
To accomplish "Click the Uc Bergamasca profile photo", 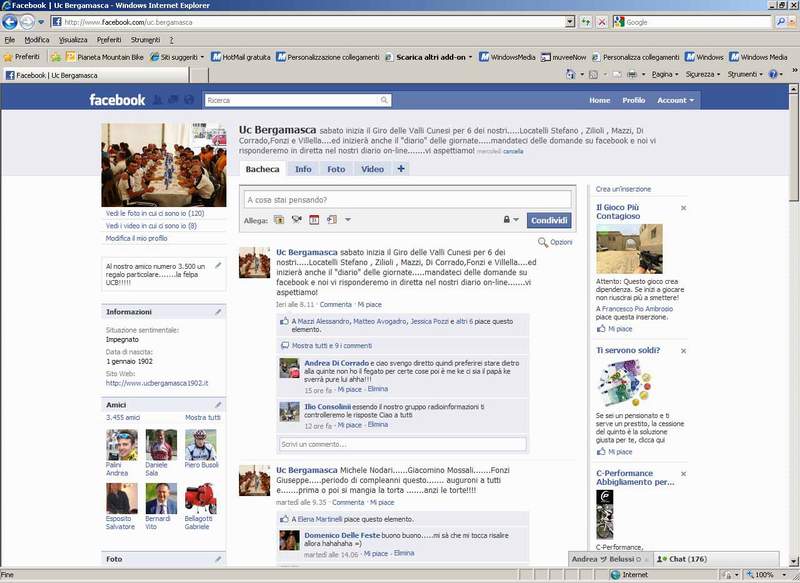I will 164,165.
